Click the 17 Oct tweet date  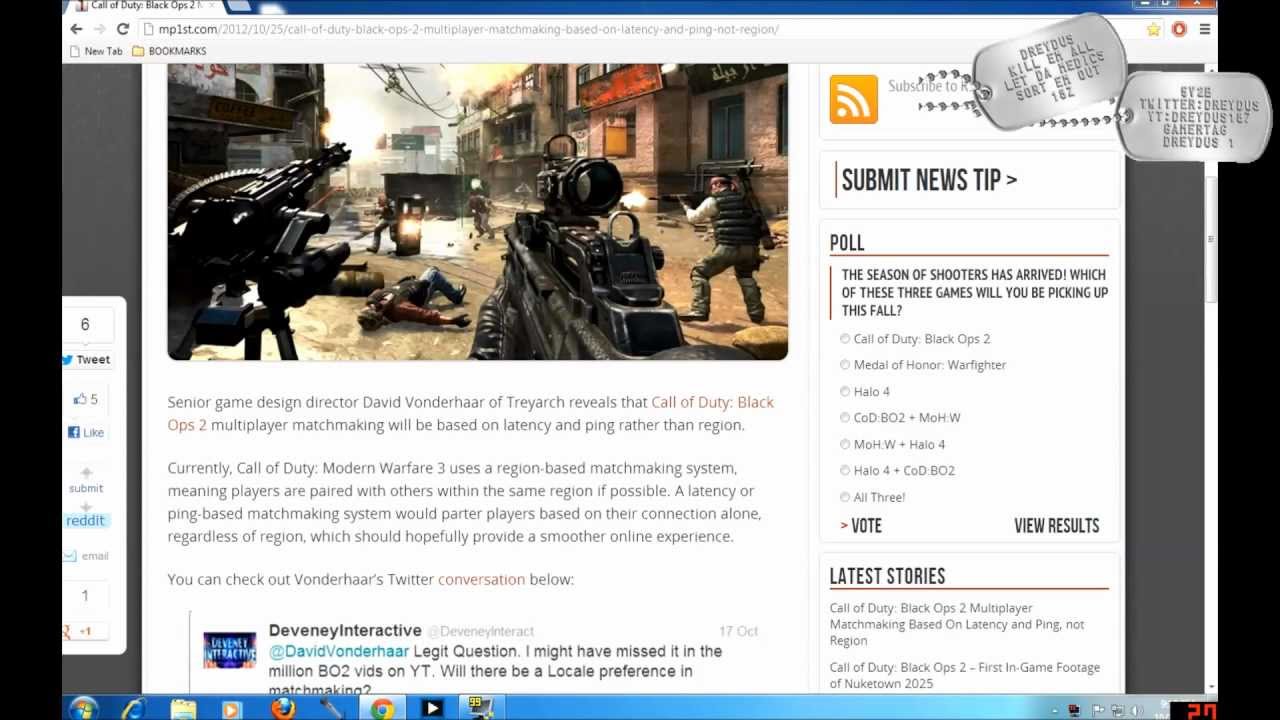tap(738, 631)
